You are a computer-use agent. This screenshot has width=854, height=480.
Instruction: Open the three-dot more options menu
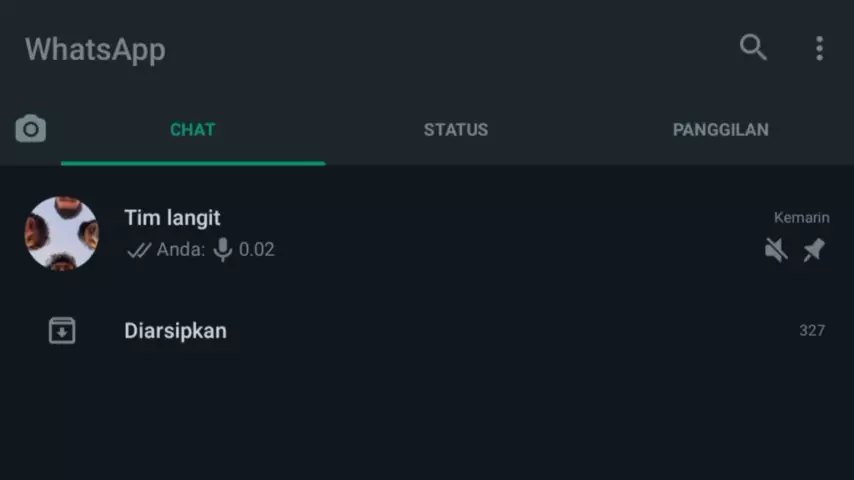(819, 48)
